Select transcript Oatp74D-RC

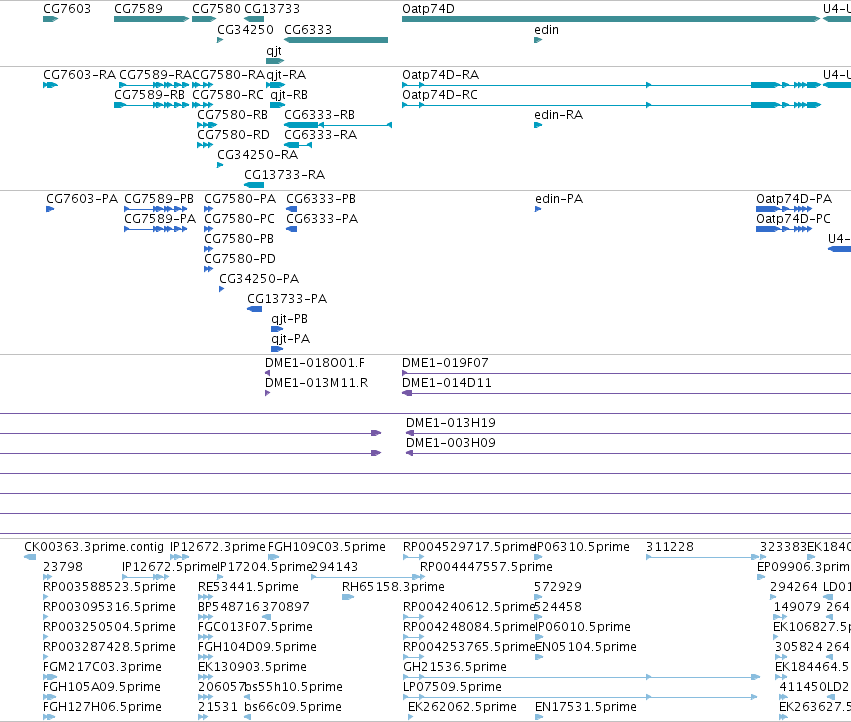[x=440, y=95]
